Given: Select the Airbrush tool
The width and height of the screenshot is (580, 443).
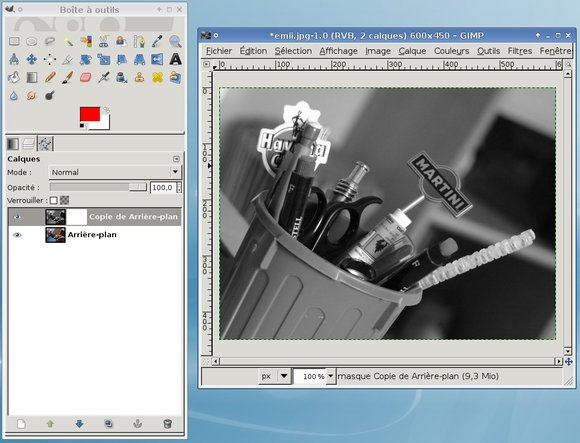Looking at the screenshot, I should tap(104, 77).
